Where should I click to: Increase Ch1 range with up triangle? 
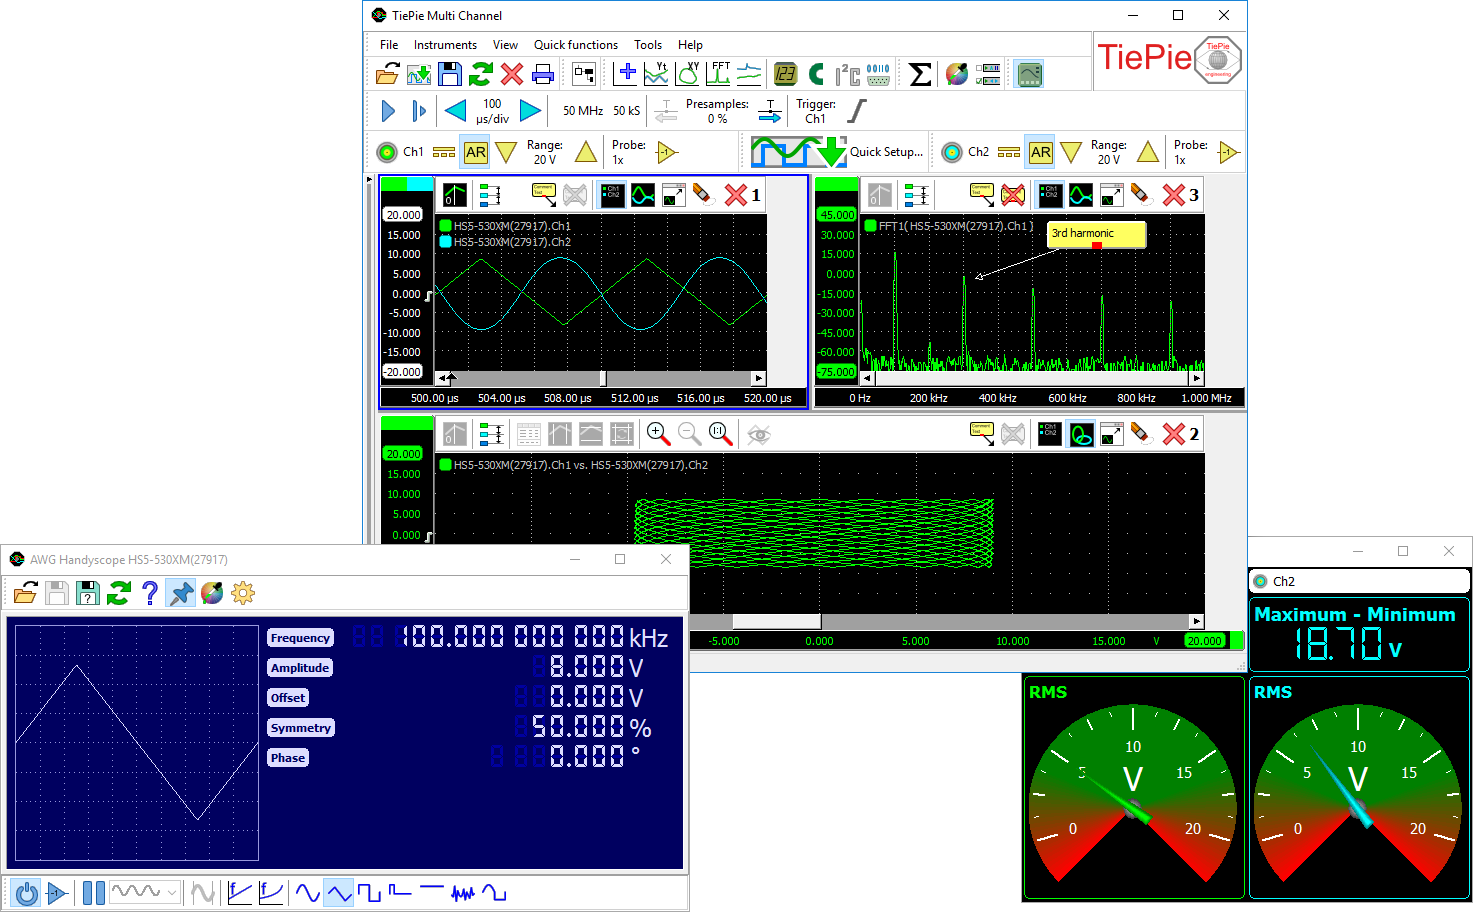click(586, 152)
